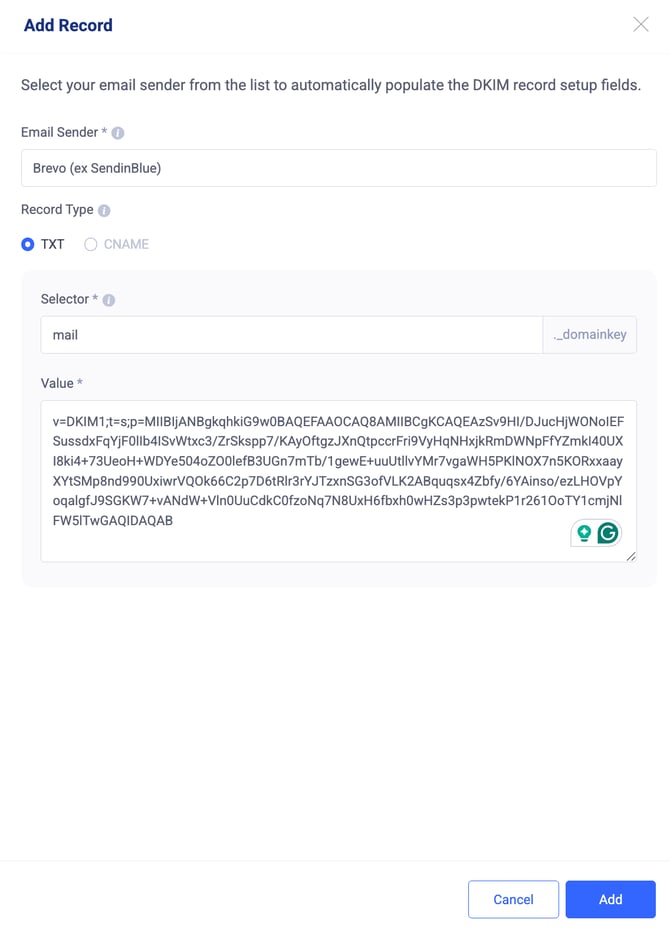Focus the Selector input containing mail
Screen dimensions: 670x936
(x=291, y=335)
